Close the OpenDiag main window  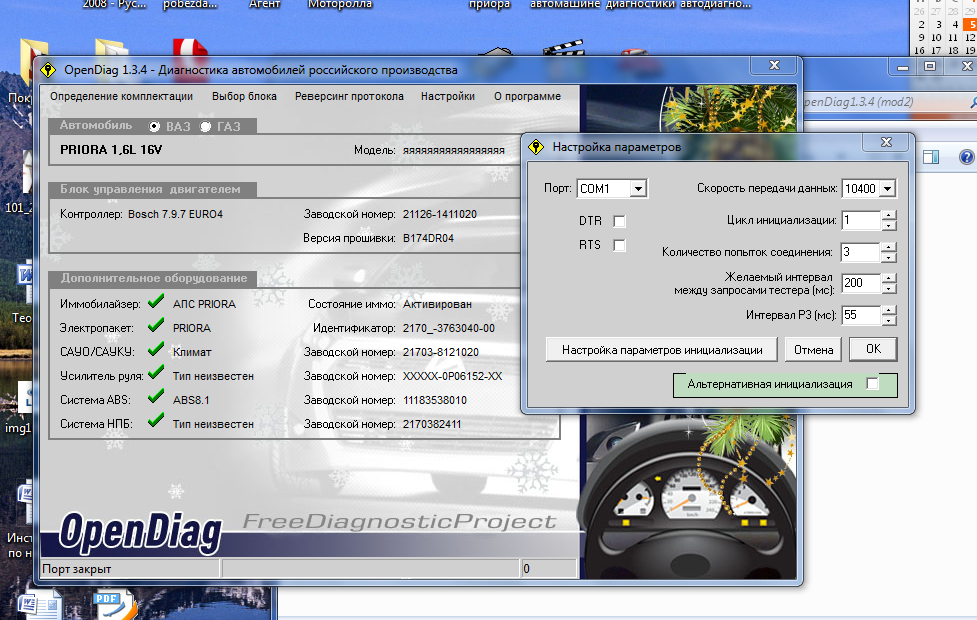click(x=774, y=65)
